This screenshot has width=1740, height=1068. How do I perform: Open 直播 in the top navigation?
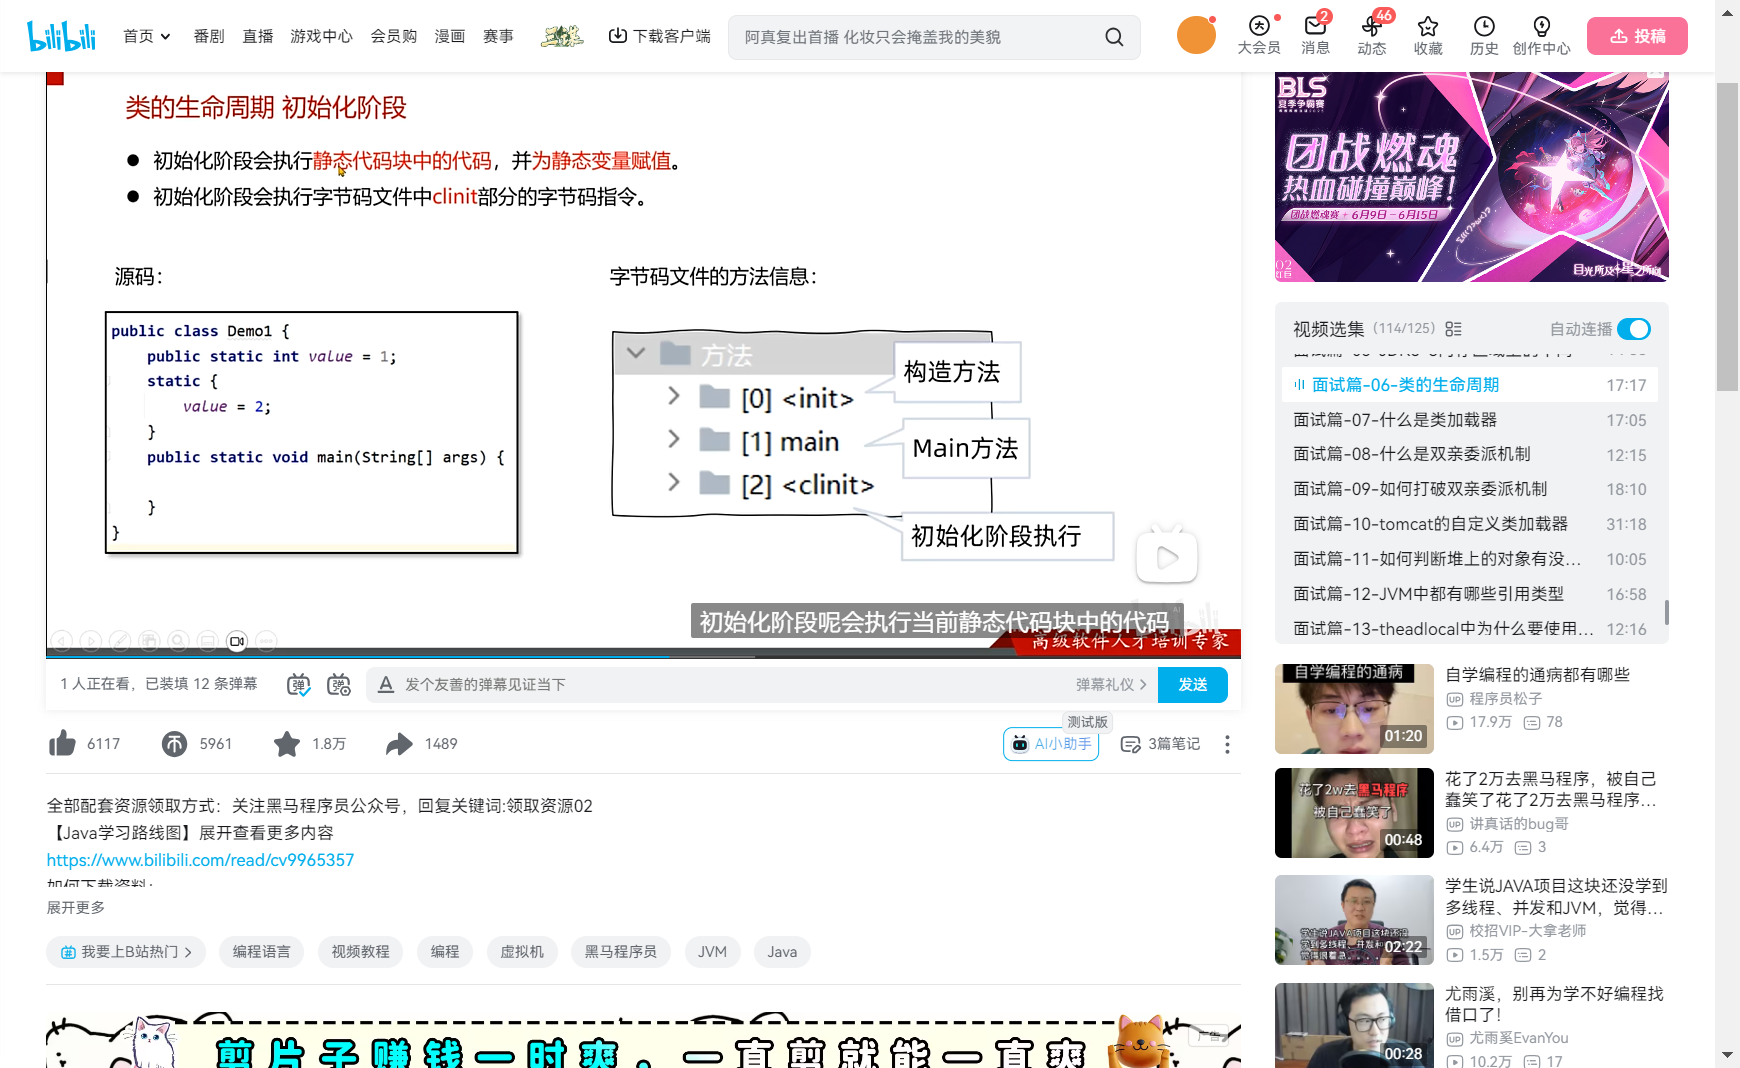[x=258, y=36]
